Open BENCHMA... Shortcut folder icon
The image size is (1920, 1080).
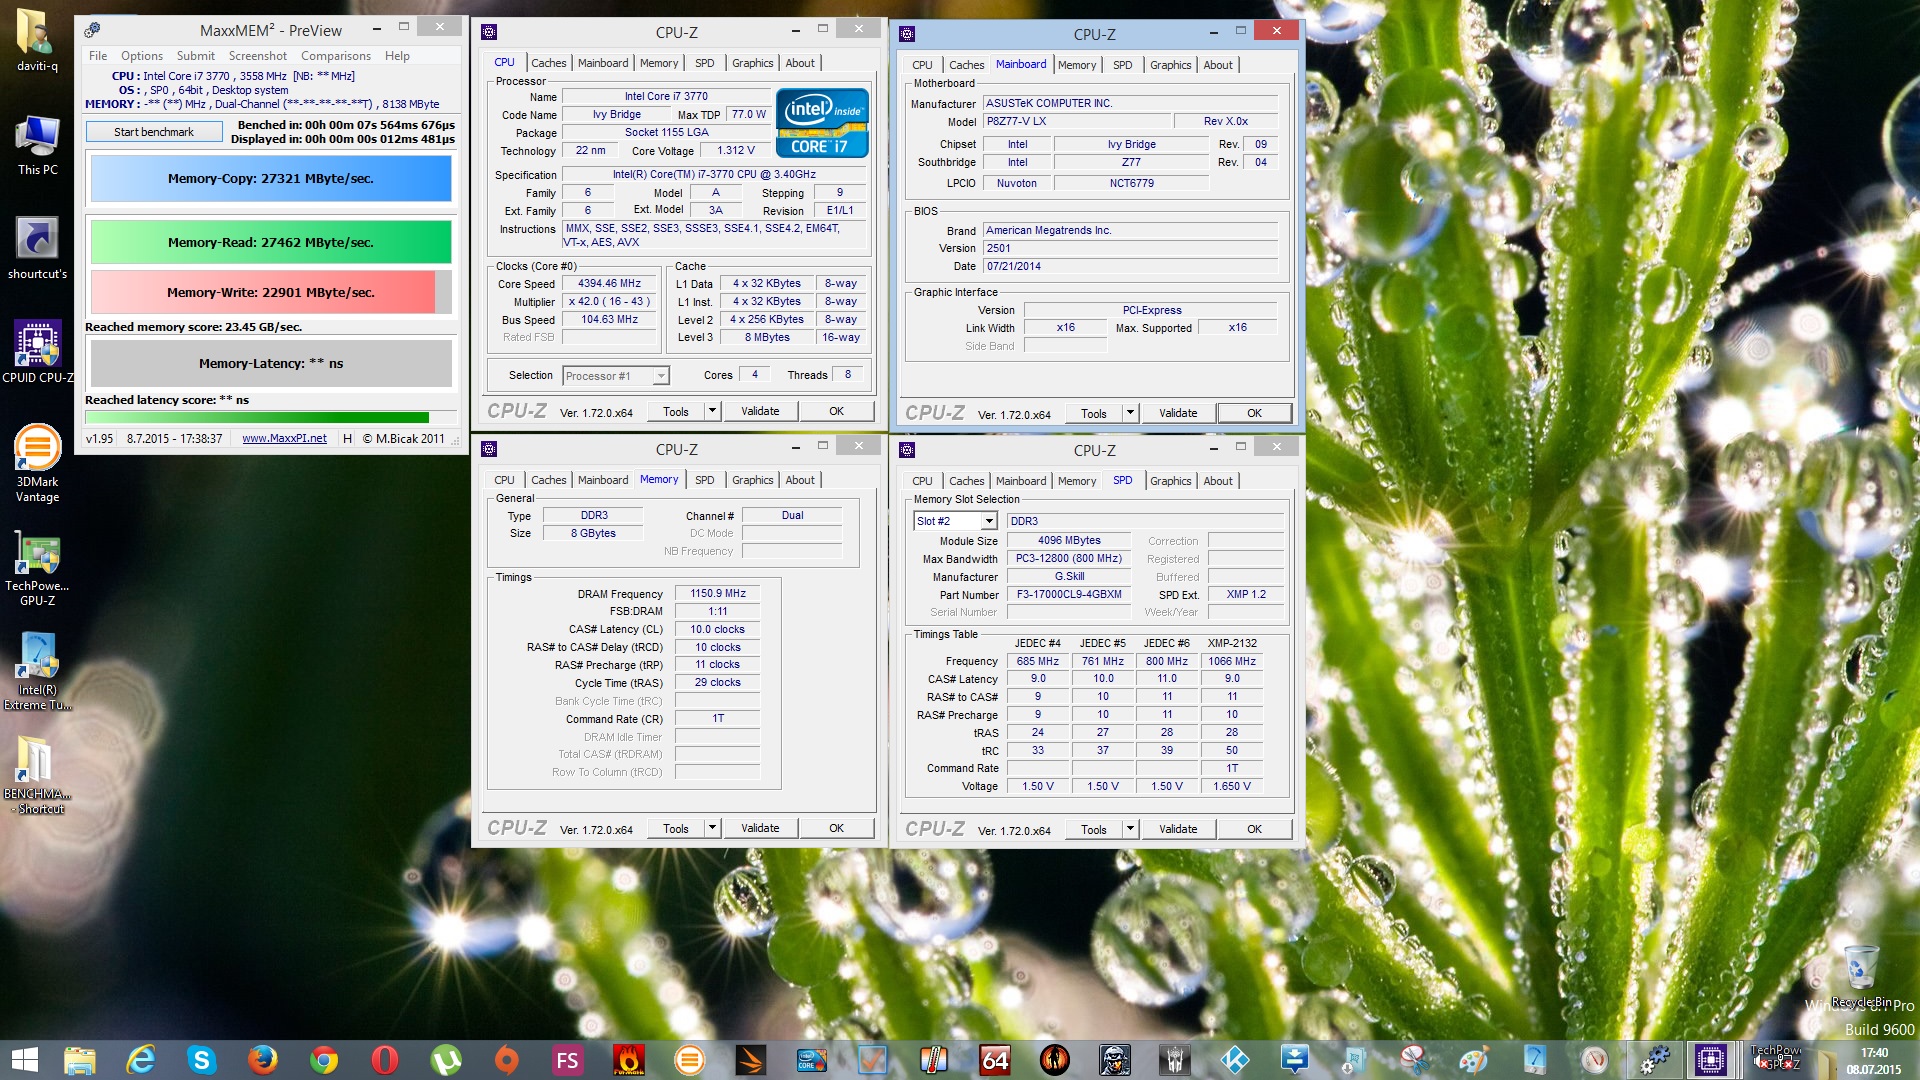[x=37, y=776]
